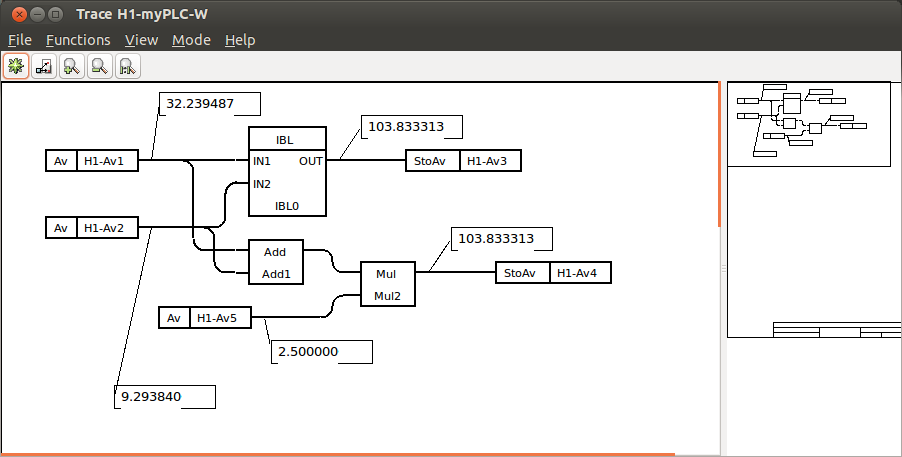
Task: Select the H1-Av4 output label
Action: tap(580, 273)
